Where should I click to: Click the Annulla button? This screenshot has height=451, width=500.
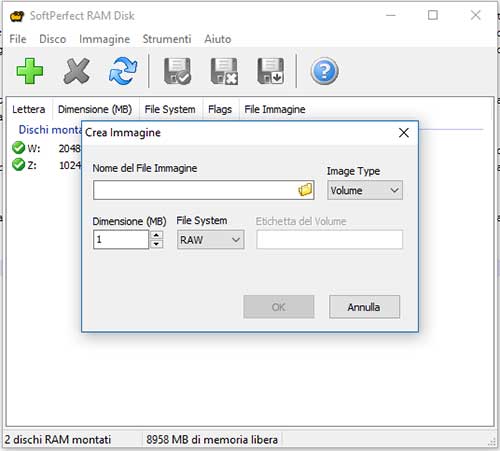click(x=365, y=307)
